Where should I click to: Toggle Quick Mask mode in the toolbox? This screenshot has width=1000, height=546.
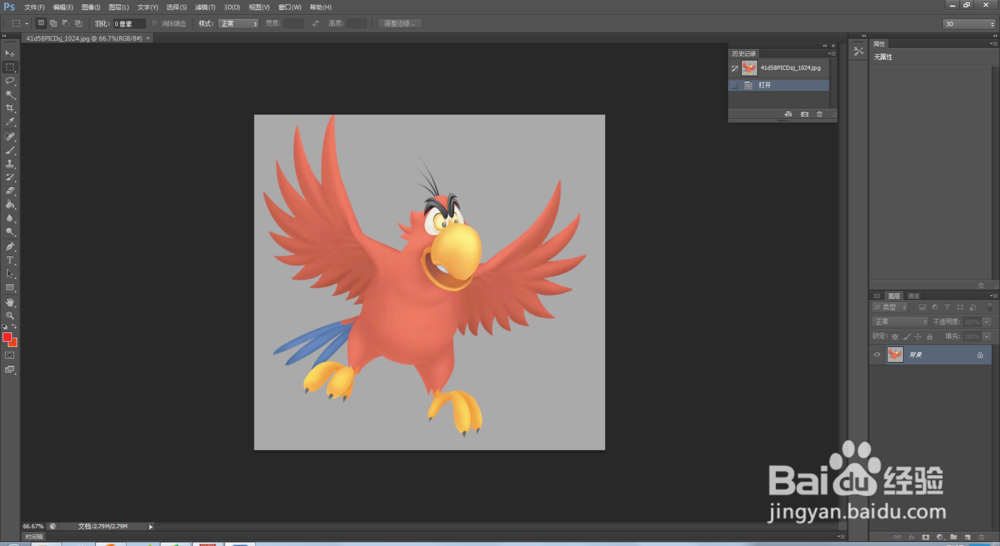coord(10,355)
